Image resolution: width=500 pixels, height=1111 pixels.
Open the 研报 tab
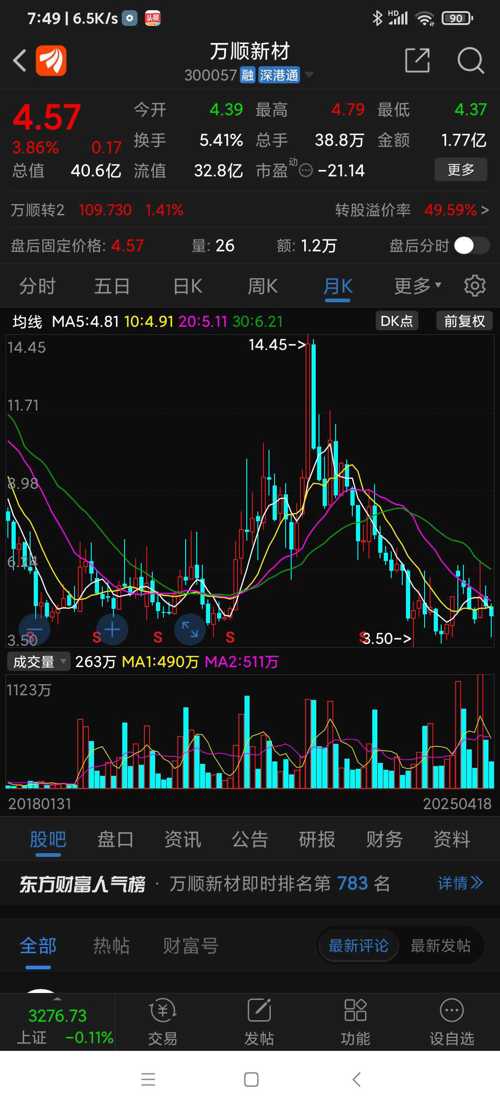point(317,840)
